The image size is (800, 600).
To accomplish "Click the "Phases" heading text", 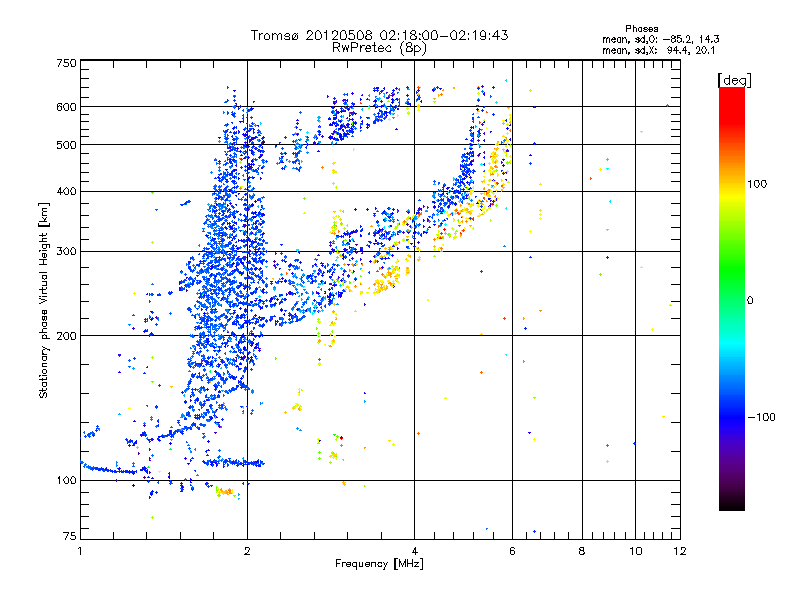I will pos(641,29).
